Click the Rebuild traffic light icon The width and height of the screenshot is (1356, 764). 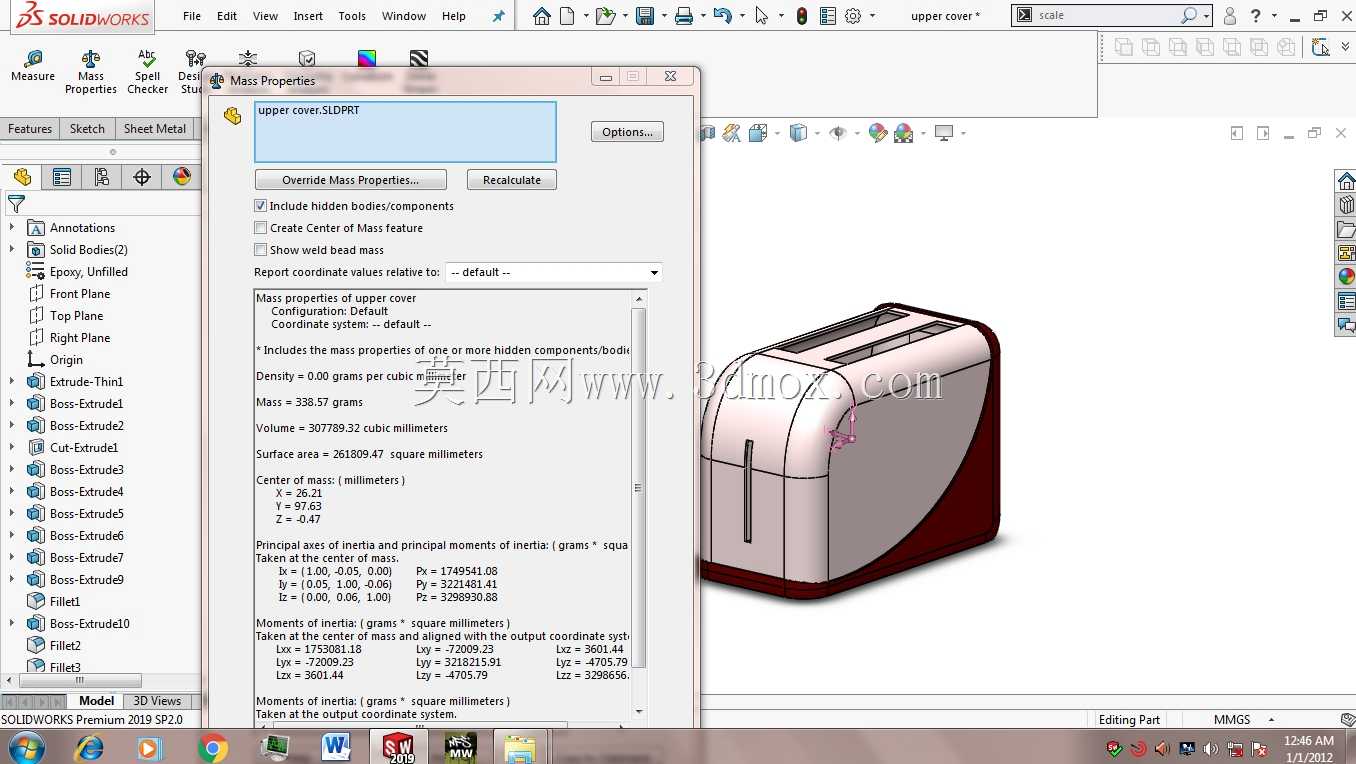(x=802, y=16)
